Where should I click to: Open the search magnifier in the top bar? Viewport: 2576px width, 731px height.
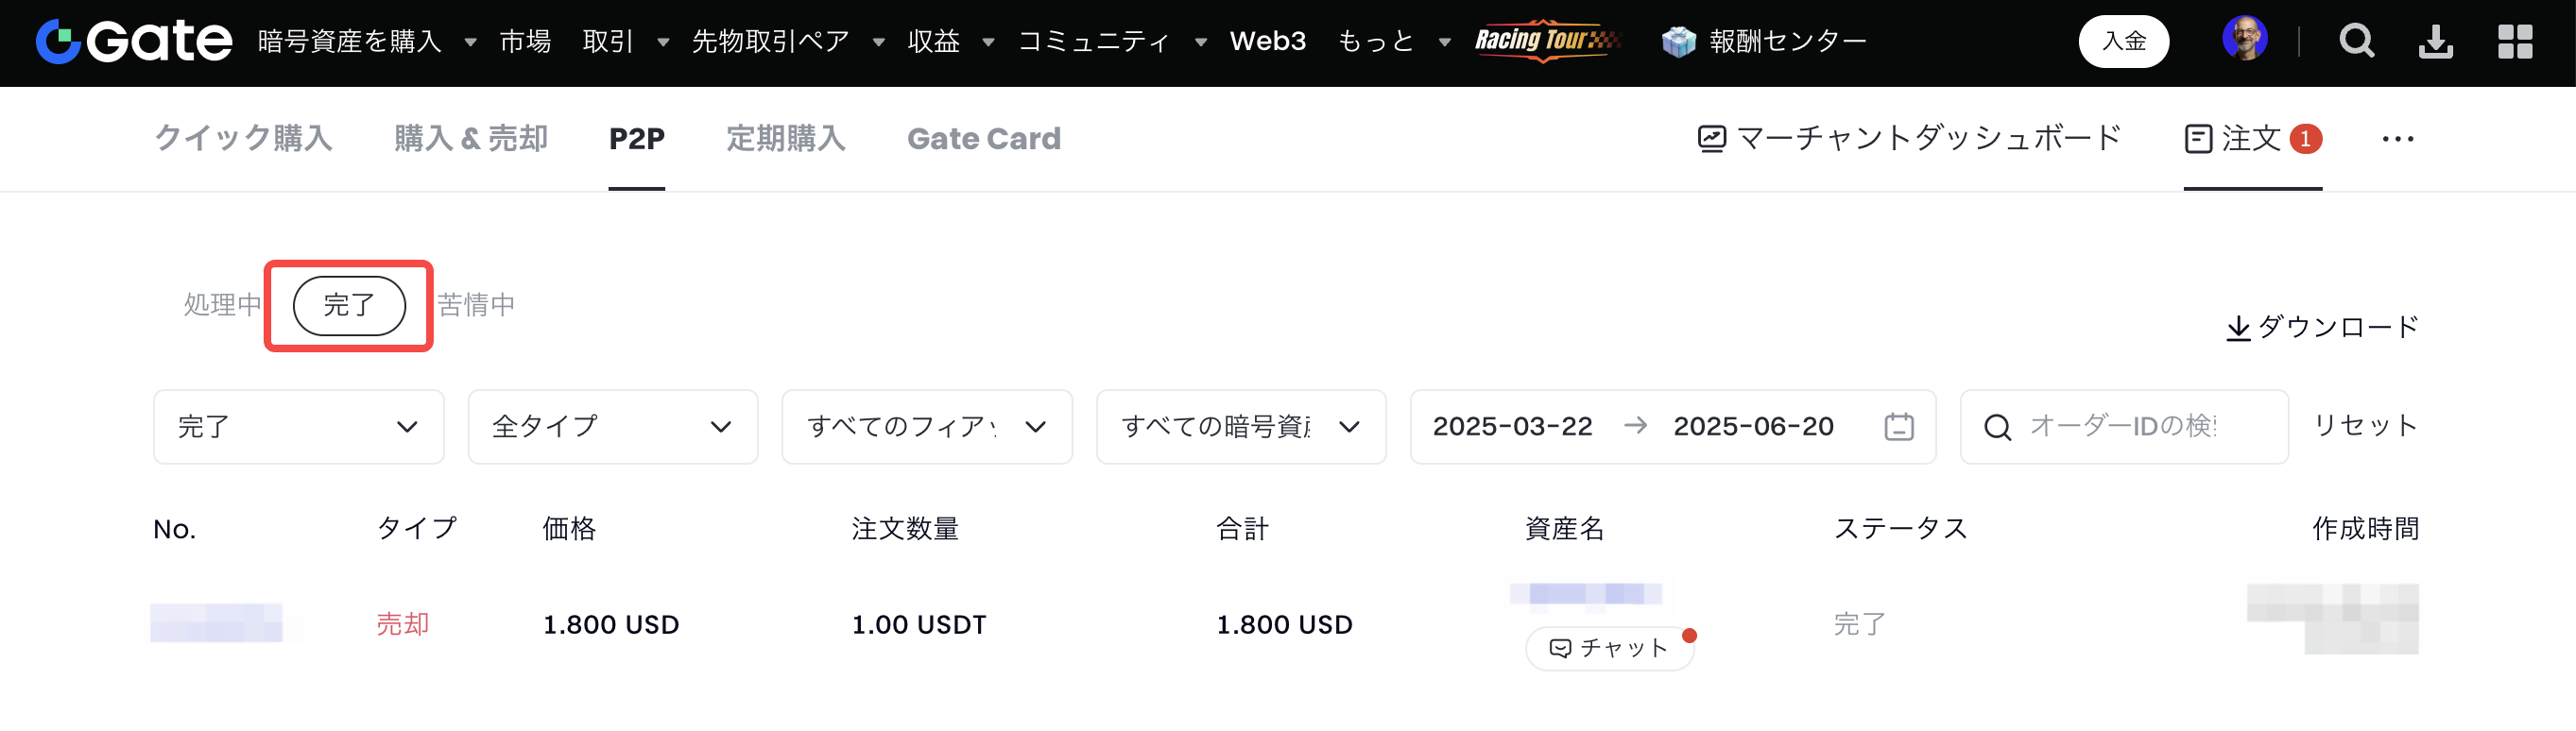tap(2357, 42)
